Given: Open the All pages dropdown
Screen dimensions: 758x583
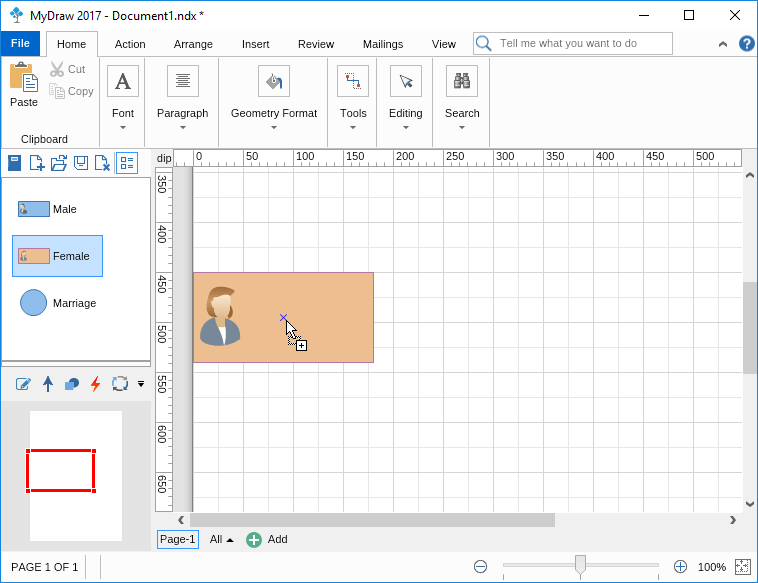Looking at the screenshot, I should (x=221, y=539).
